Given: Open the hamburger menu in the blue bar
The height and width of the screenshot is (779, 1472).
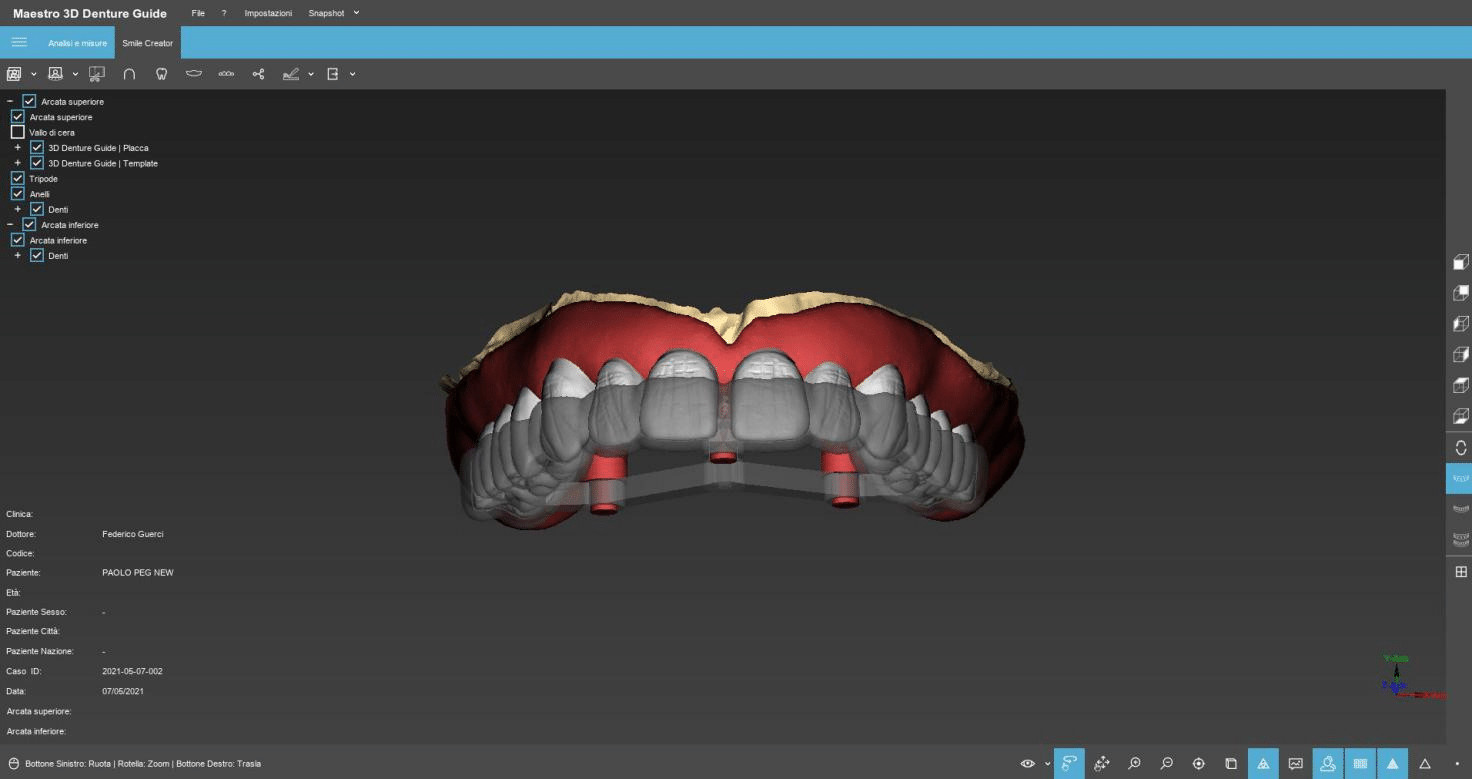Looking at the screenshot, I should point(19,42).
